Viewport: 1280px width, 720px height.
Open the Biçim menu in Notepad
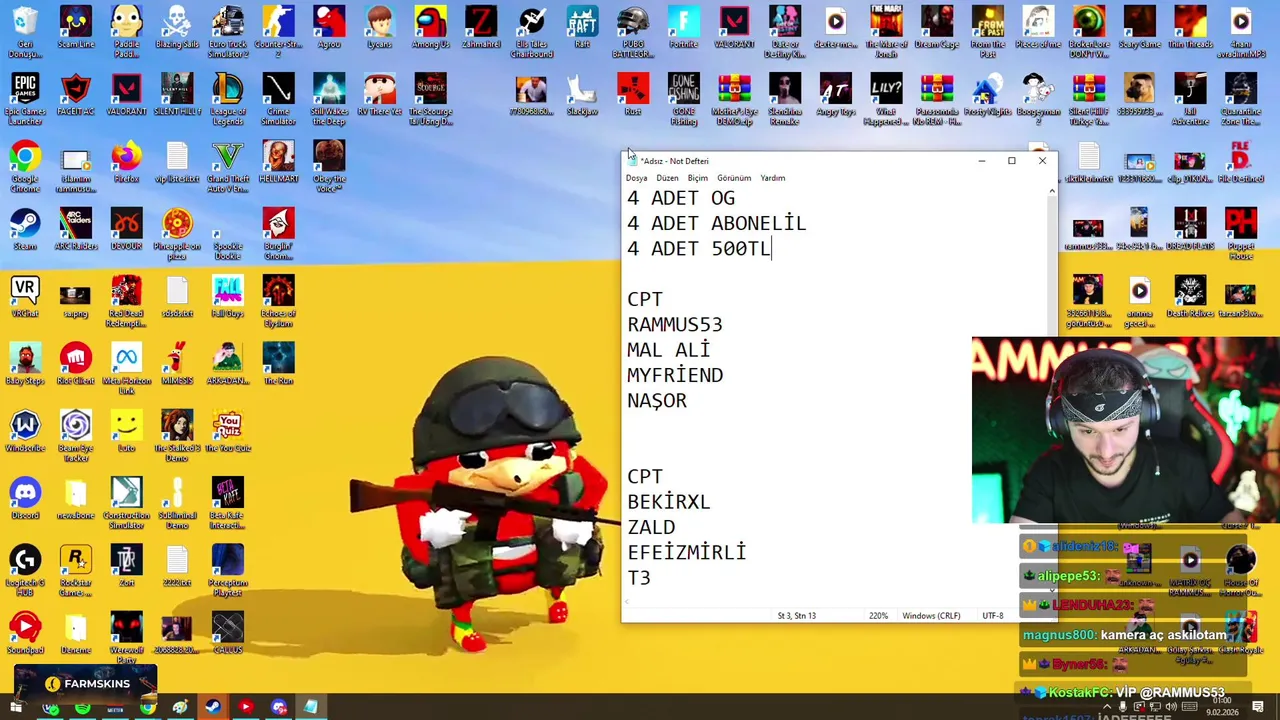tap(698, 178)
